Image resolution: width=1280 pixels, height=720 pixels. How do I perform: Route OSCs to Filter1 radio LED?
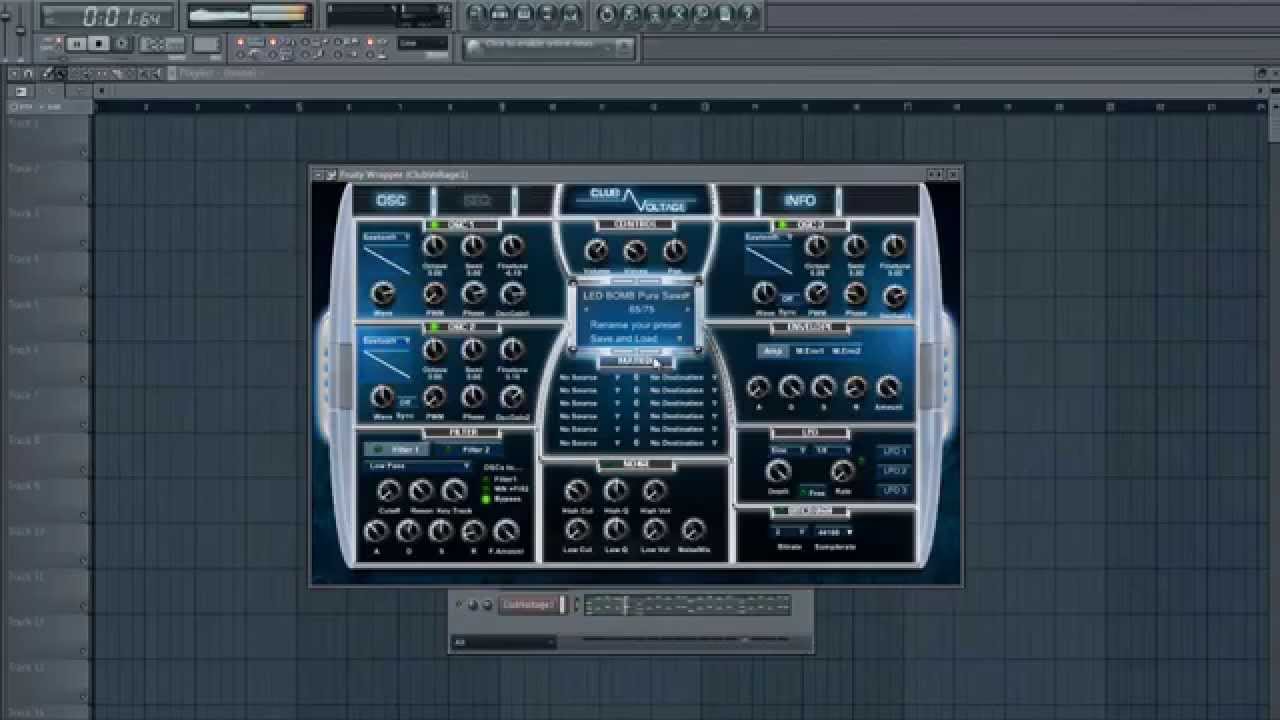point(487,479)
